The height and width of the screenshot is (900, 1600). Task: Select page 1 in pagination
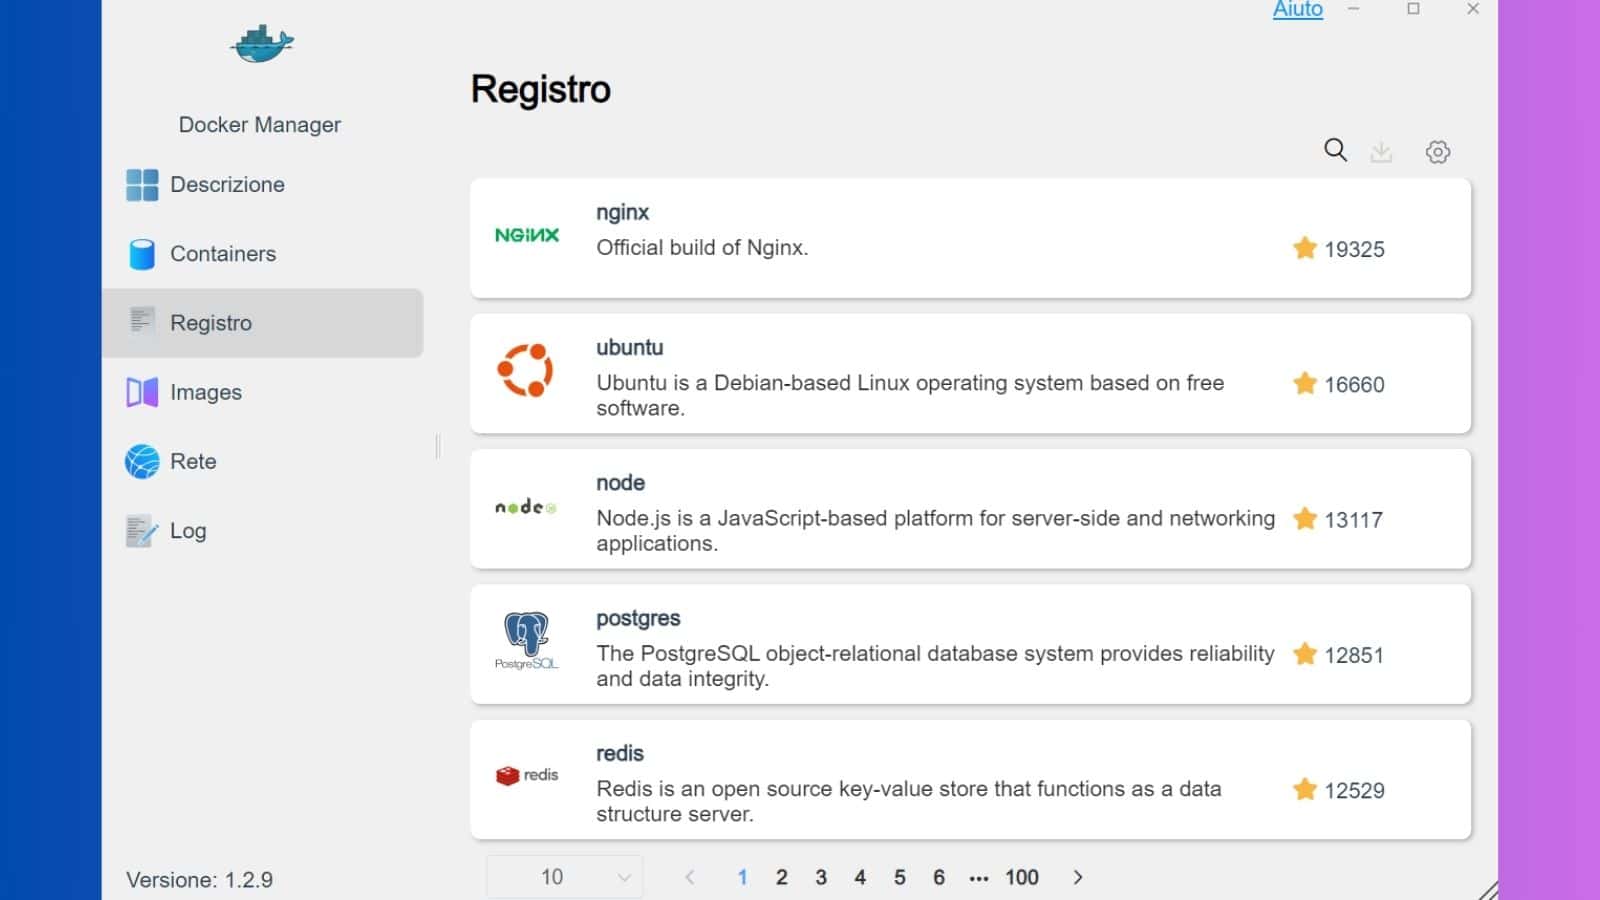coord(743,877)
